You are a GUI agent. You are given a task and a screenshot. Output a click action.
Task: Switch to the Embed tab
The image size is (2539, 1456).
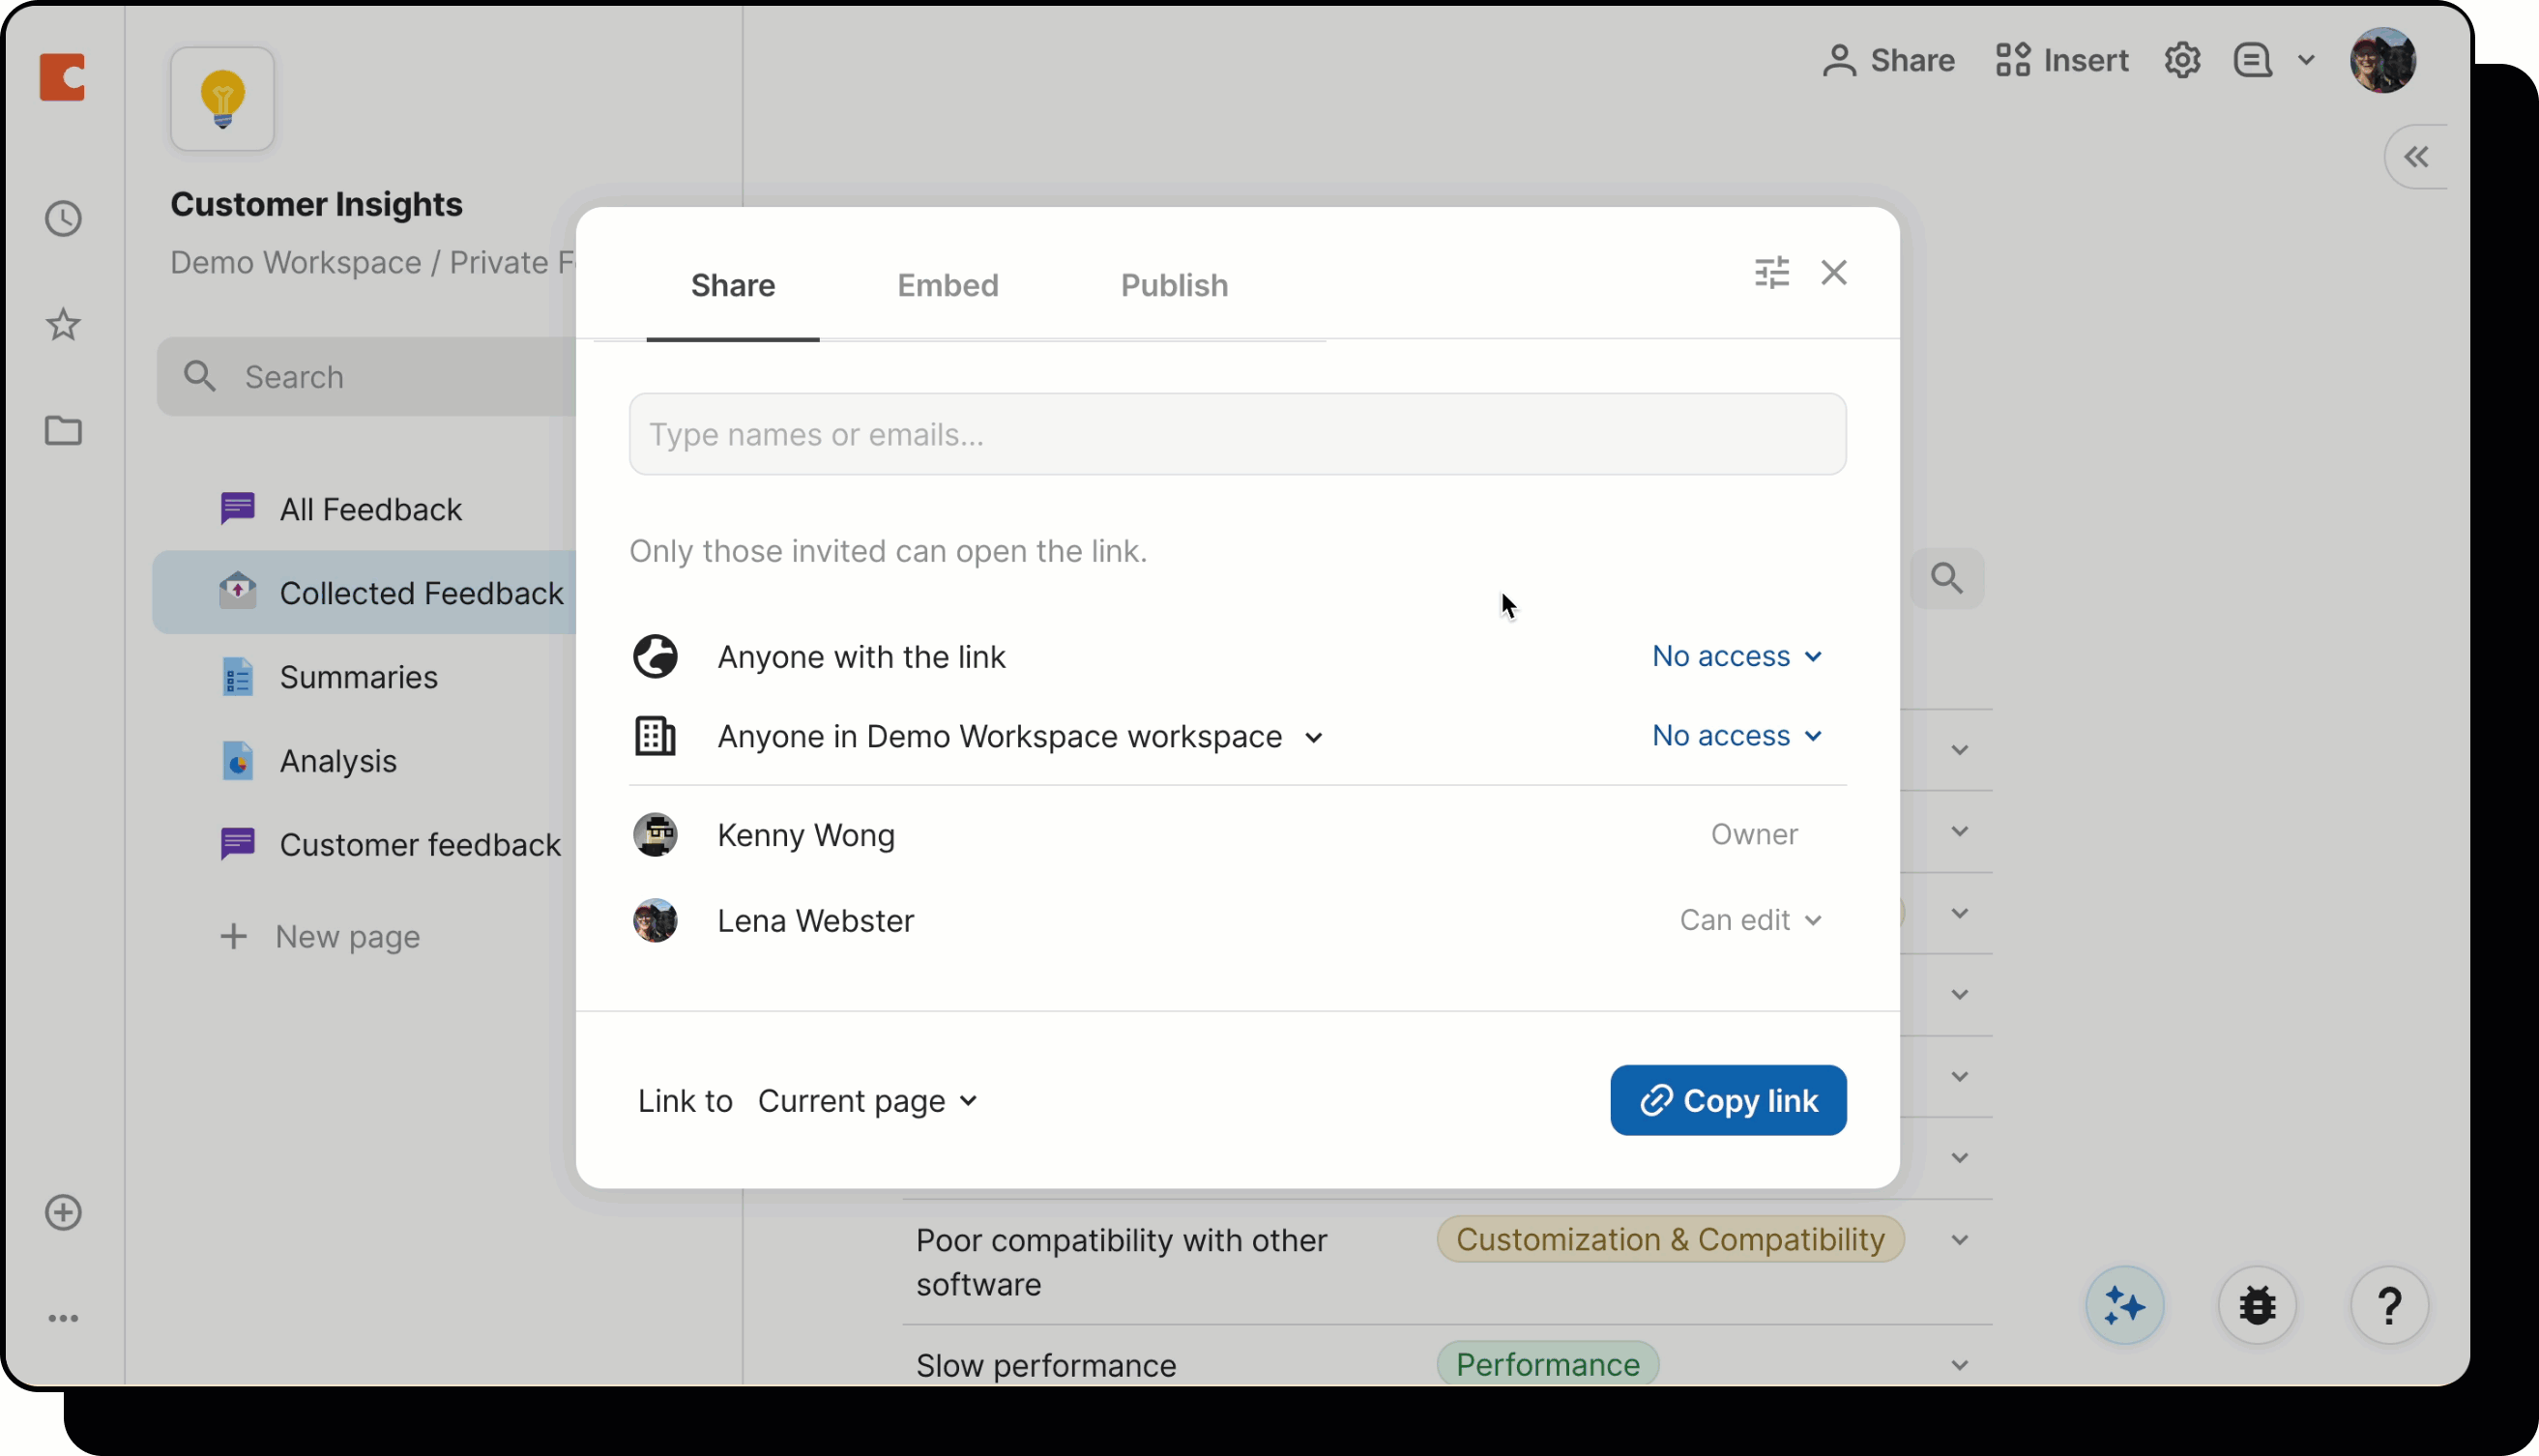pos(948,285)
